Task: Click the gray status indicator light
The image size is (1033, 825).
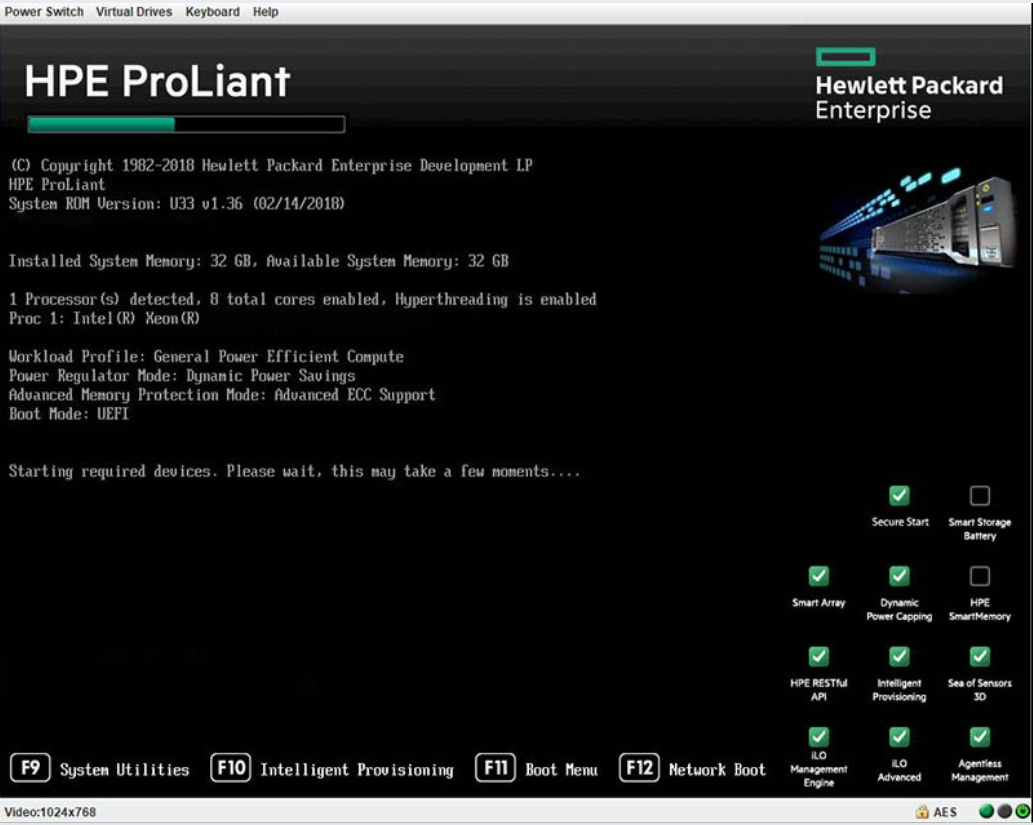Action: pyautogui.click(x=1004, y=812)
